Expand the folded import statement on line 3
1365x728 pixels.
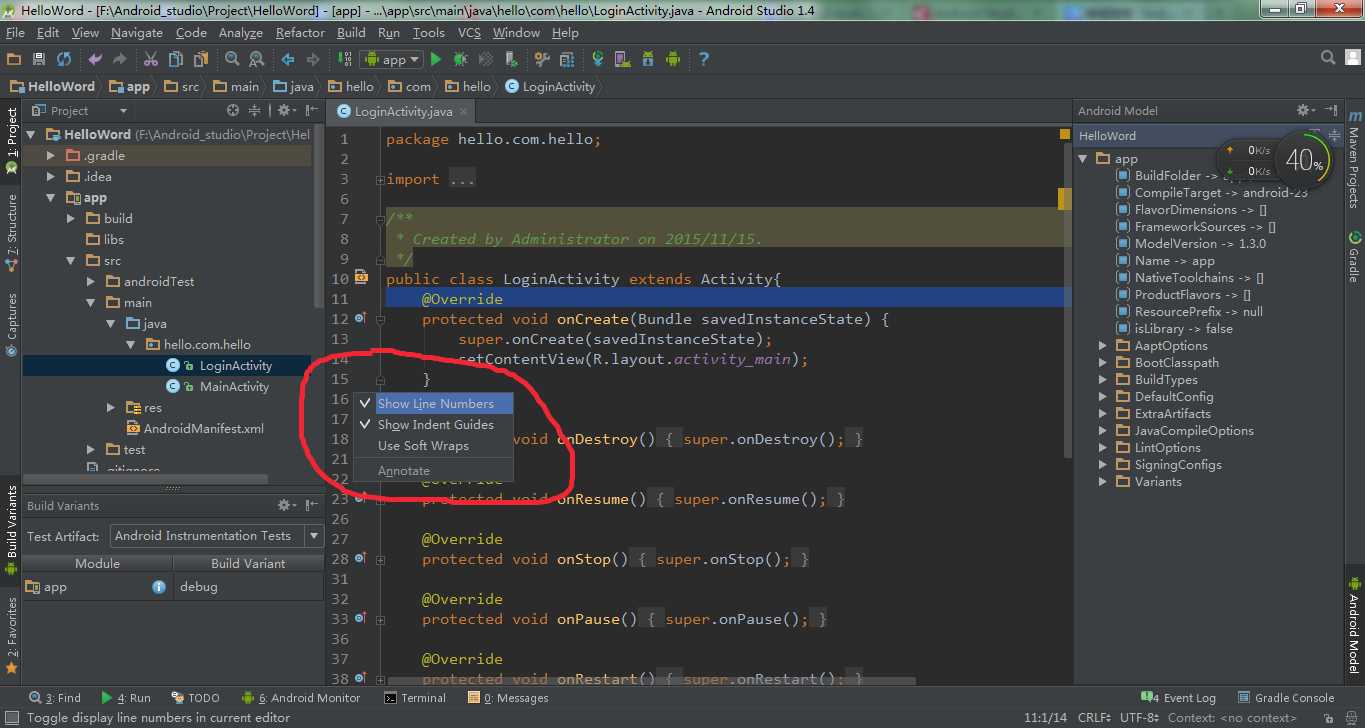pyautogui.click(x=379, y=180)
